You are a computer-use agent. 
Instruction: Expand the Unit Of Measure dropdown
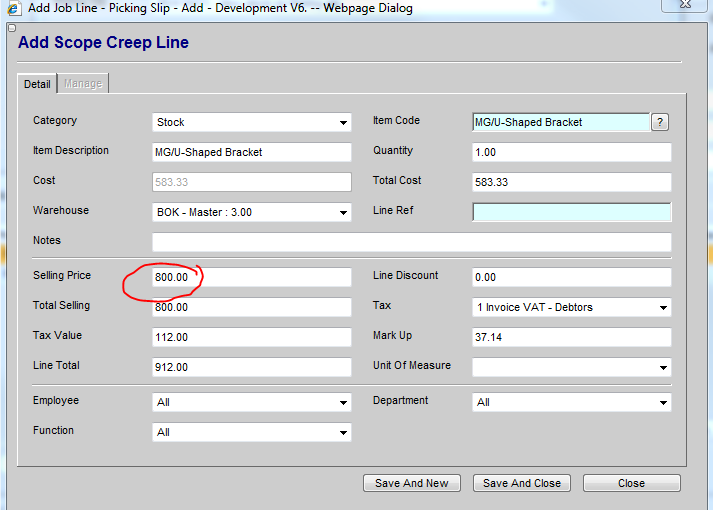[571, 367]
